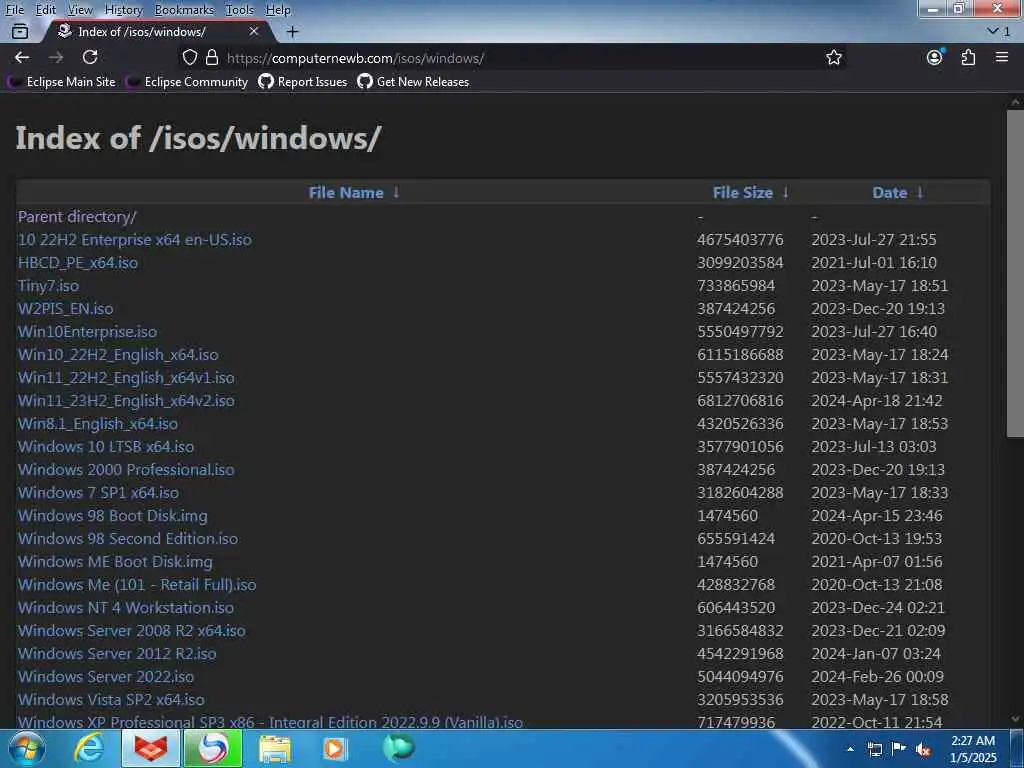Click the padlock site security icon
The width and height of the screenshot is (1024, 768).
pyautogui.click(x=212, y=57)
